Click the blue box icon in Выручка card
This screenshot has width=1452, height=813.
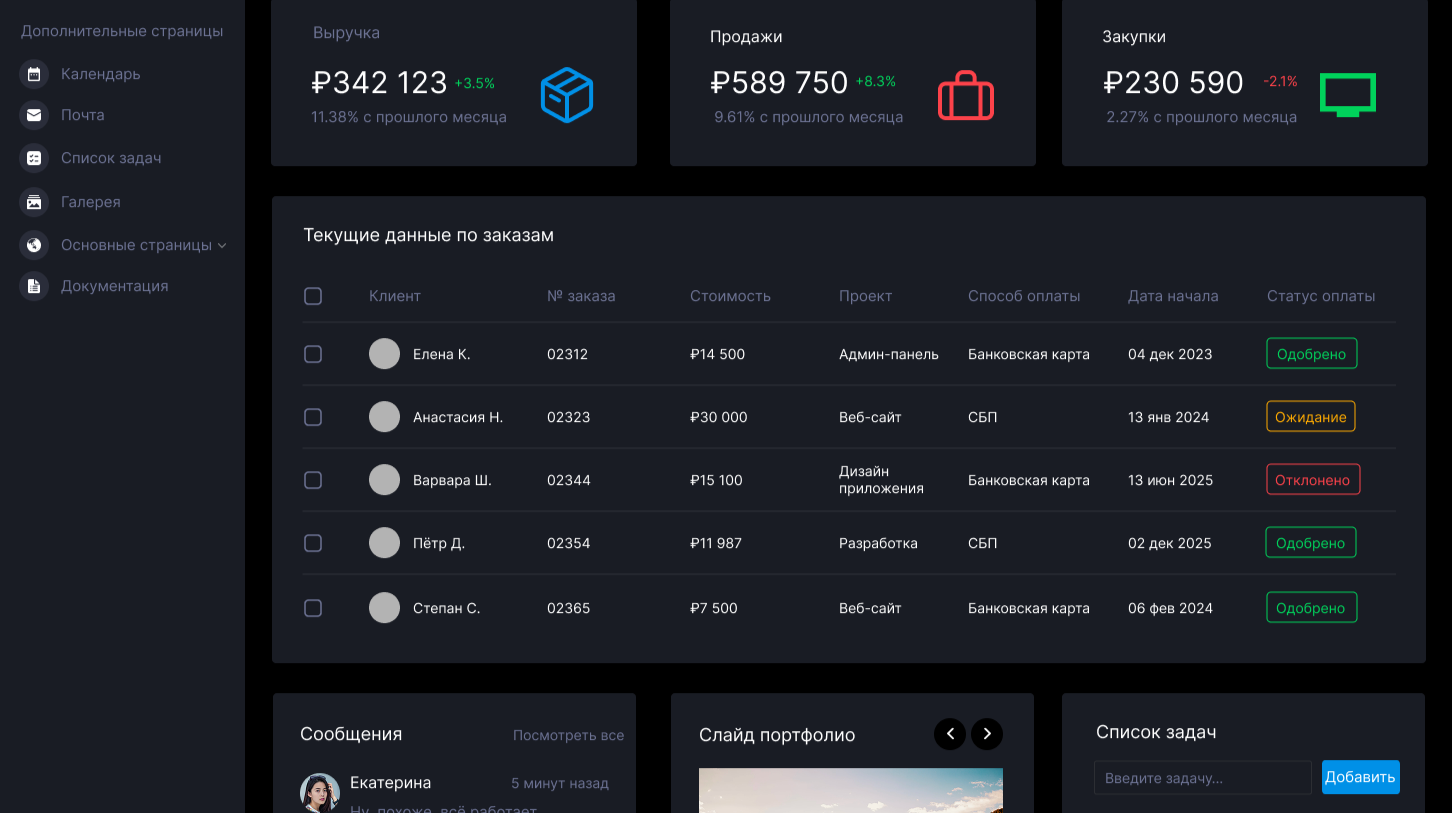[567, 96]
